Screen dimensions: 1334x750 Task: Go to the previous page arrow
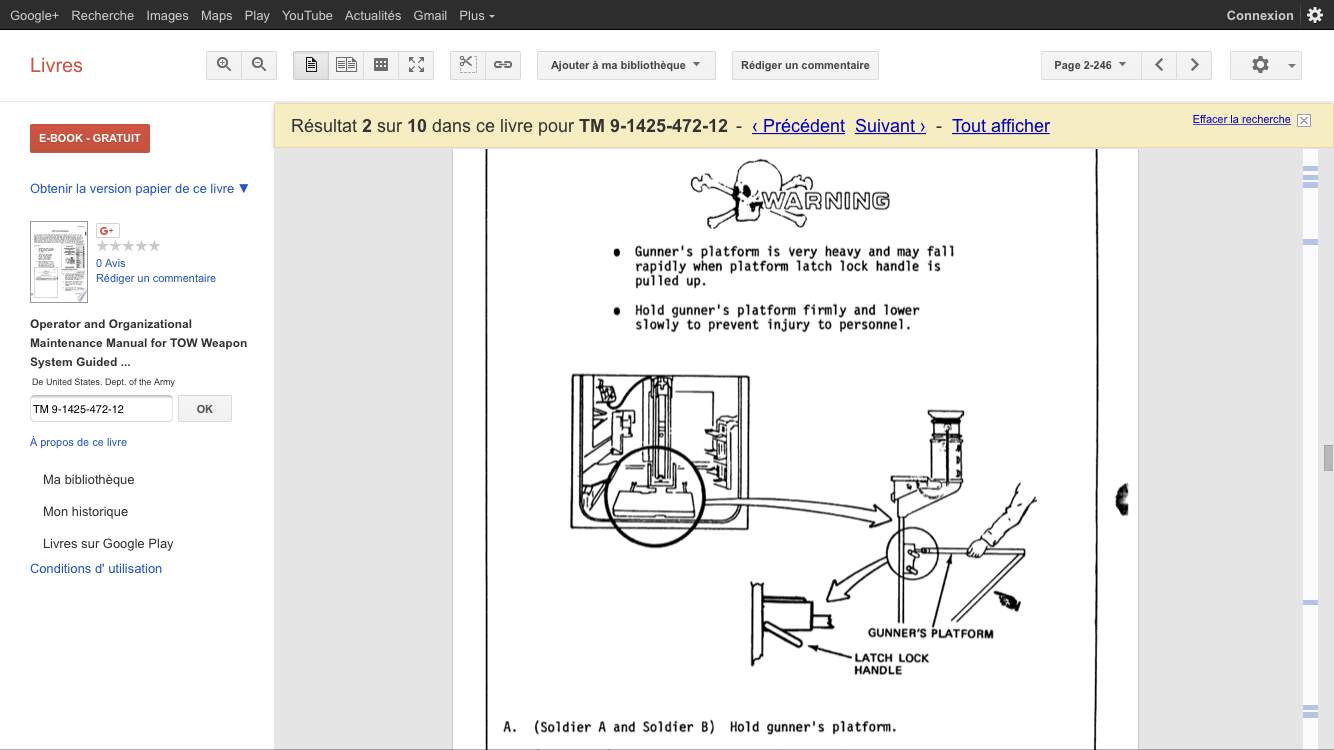click(1159, 65)
